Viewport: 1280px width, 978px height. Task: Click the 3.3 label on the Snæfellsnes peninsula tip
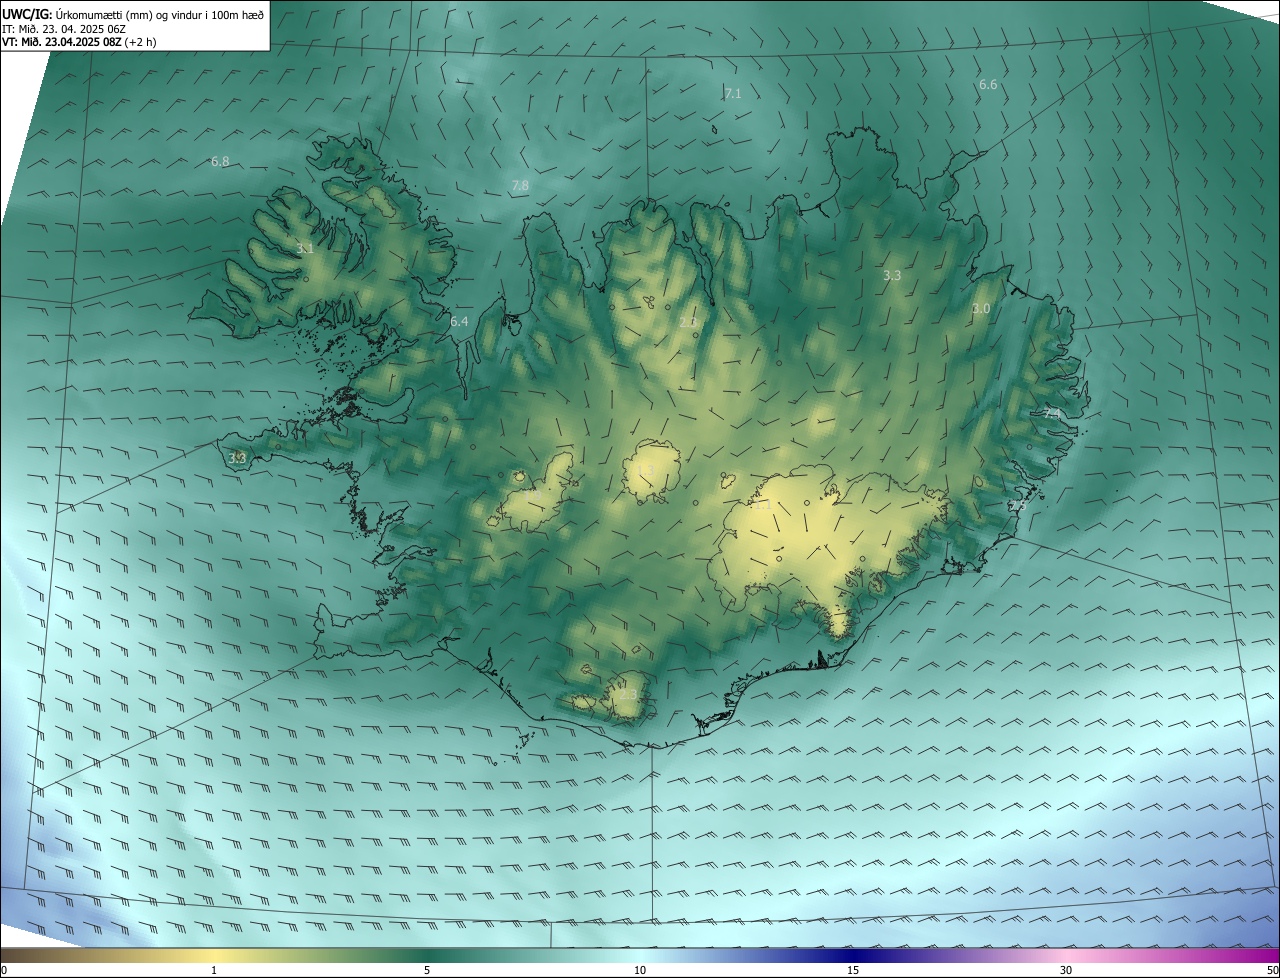(x=237, y=458)
